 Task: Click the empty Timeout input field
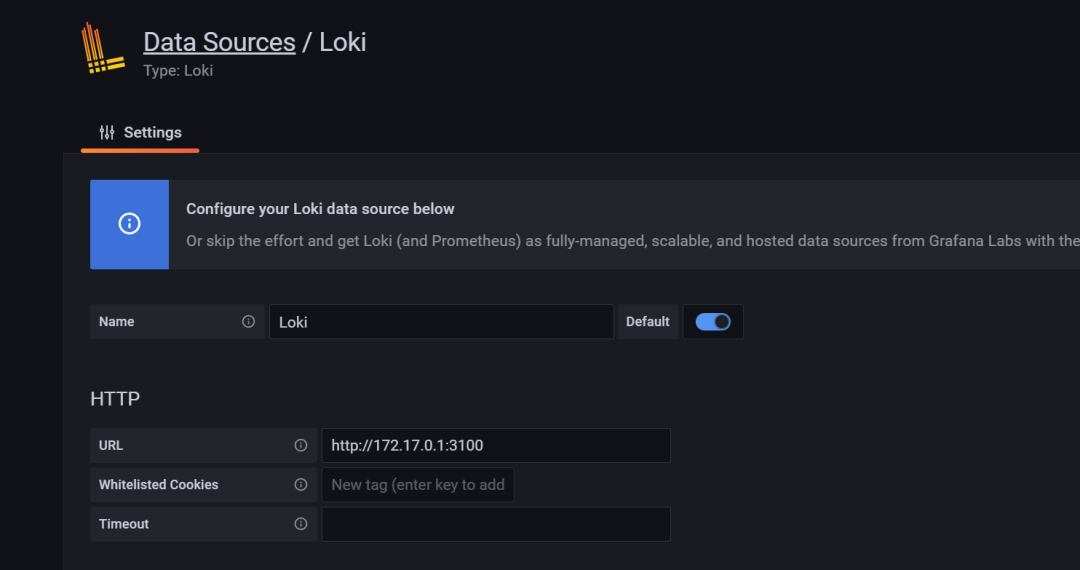495,524
